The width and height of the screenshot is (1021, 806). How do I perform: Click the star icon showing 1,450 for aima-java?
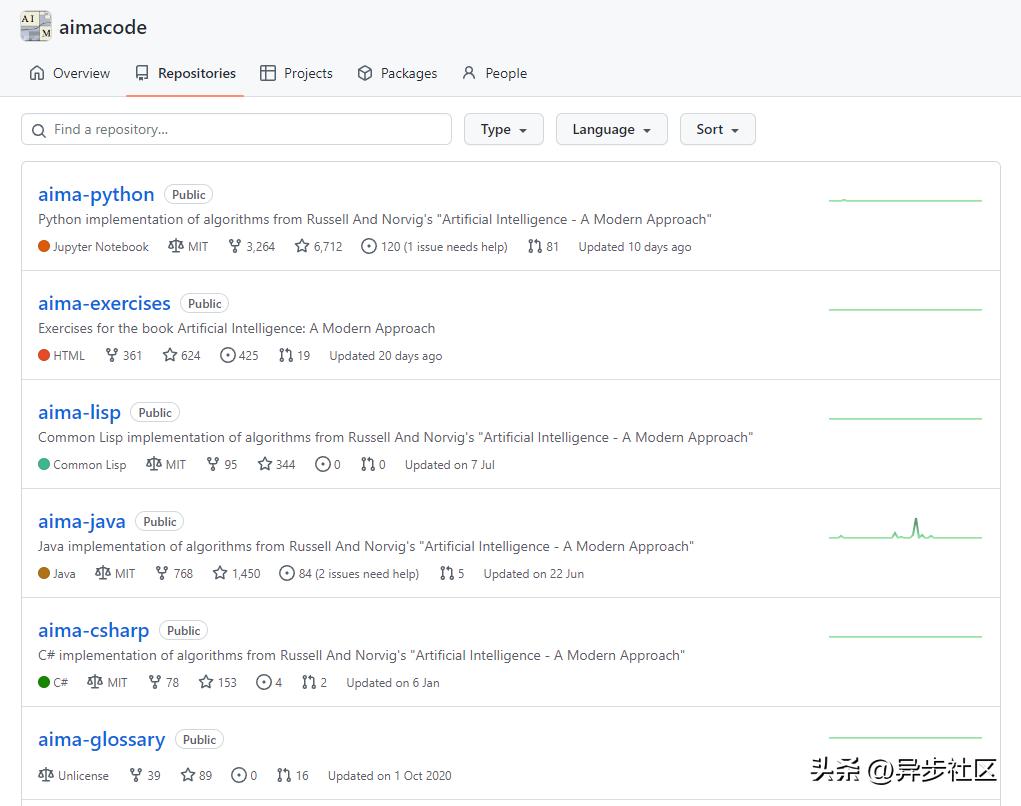tap(220, 573)
